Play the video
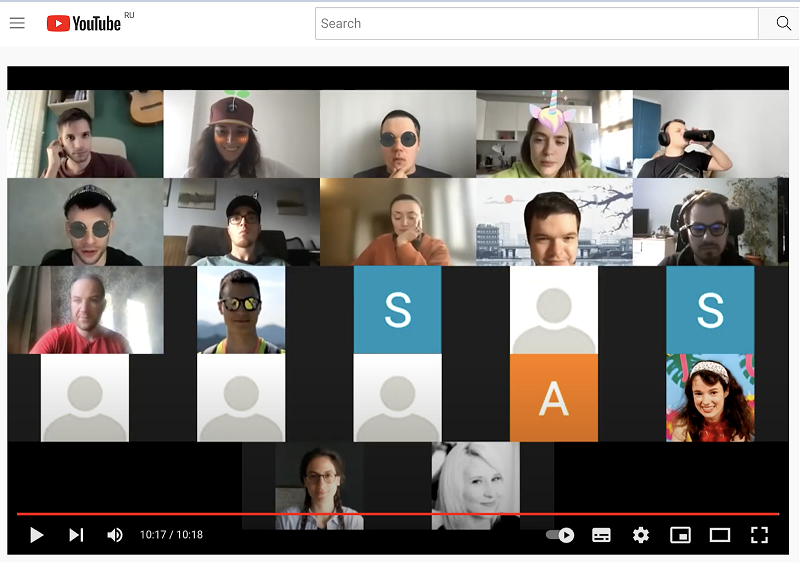800x564 pixels. coord(36,535)
